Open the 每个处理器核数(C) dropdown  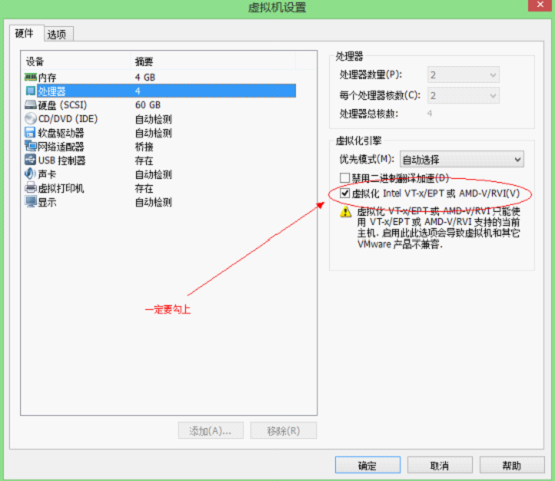(463, 96)
